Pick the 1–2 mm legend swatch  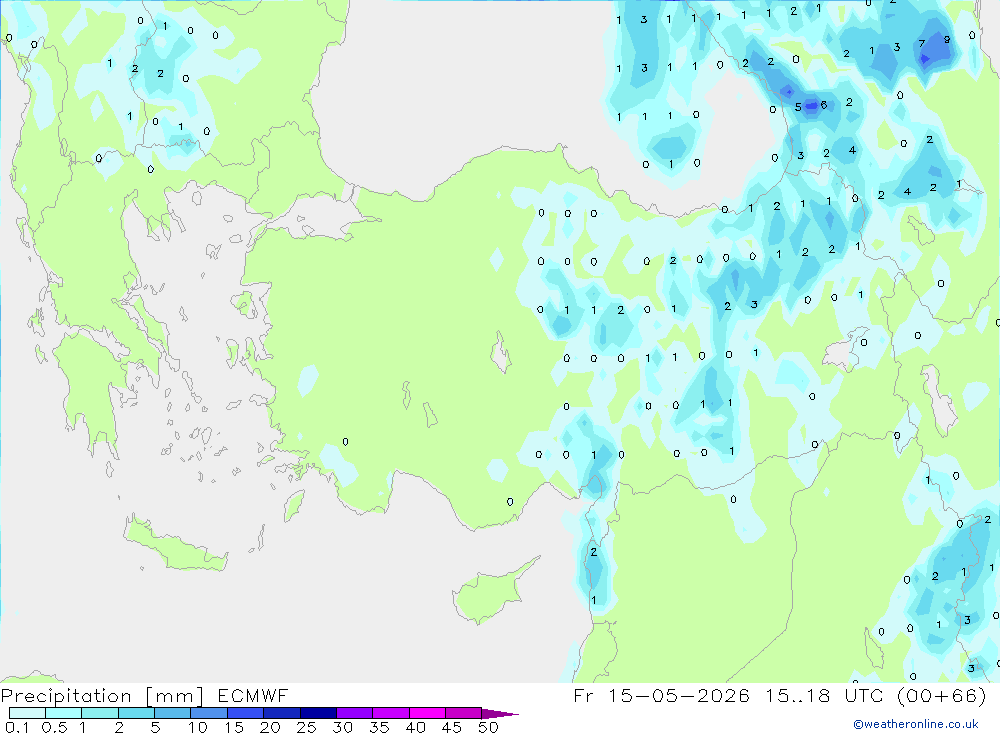click(x=100, y=713)
